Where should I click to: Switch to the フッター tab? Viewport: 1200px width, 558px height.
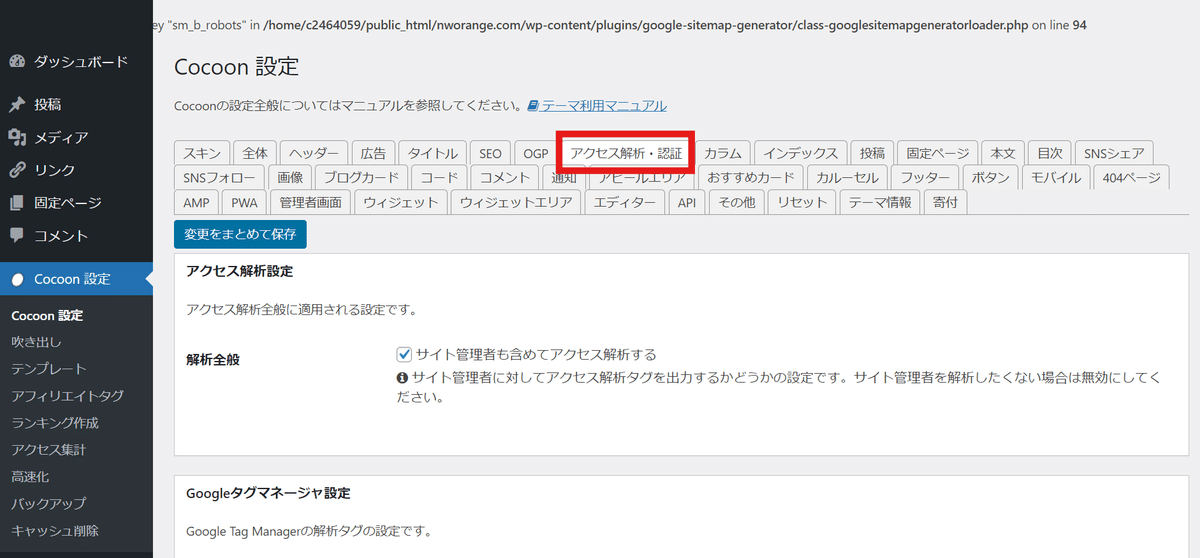pyautogui.click(x=925, y=178)
